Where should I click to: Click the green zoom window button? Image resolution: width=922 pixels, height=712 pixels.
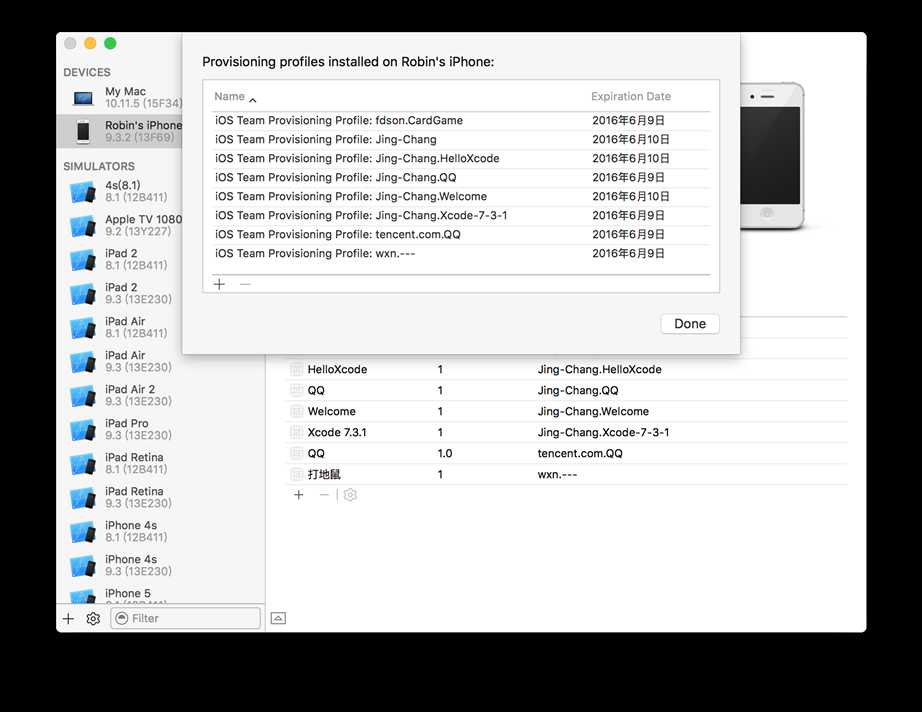tap(110, 43)
